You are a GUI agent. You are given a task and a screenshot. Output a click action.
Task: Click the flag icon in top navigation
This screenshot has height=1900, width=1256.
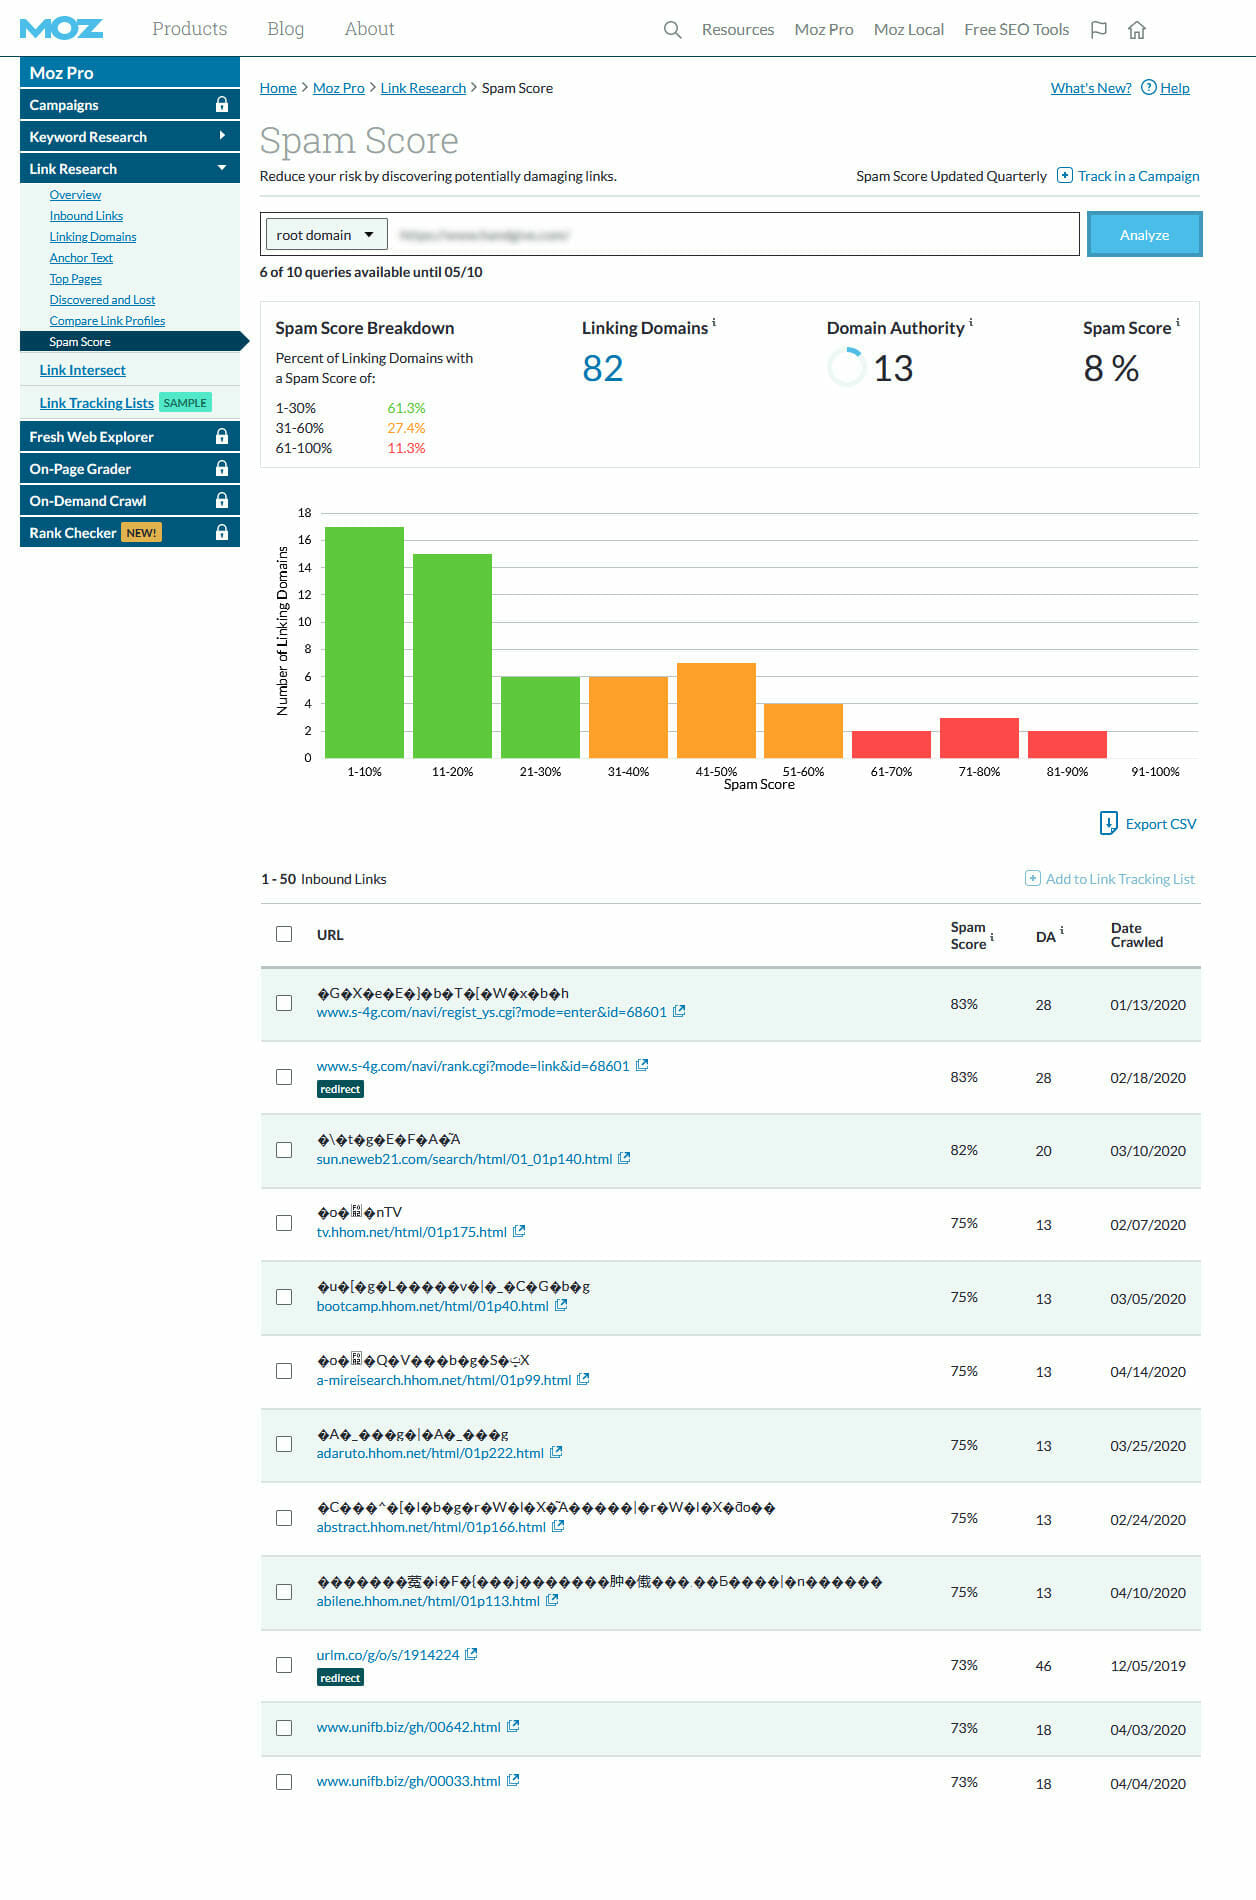point(1099,30)
